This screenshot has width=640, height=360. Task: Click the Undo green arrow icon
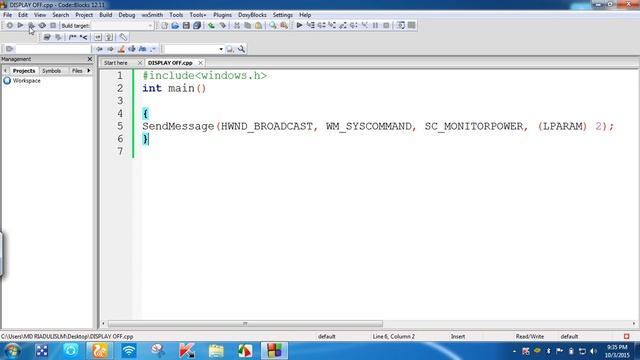pos(211,25)
